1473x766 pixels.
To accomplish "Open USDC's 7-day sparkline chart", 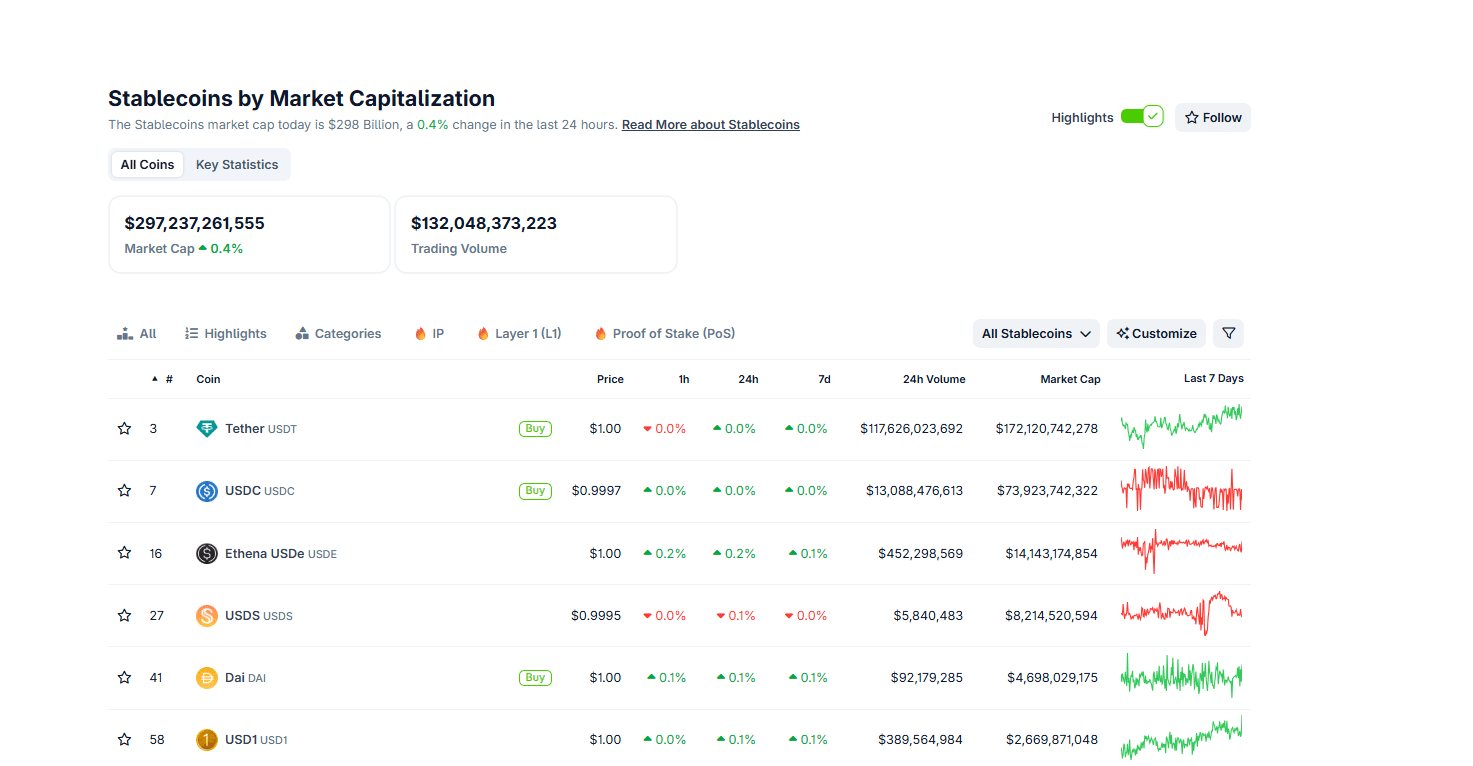I will (x=1181, y=489).
